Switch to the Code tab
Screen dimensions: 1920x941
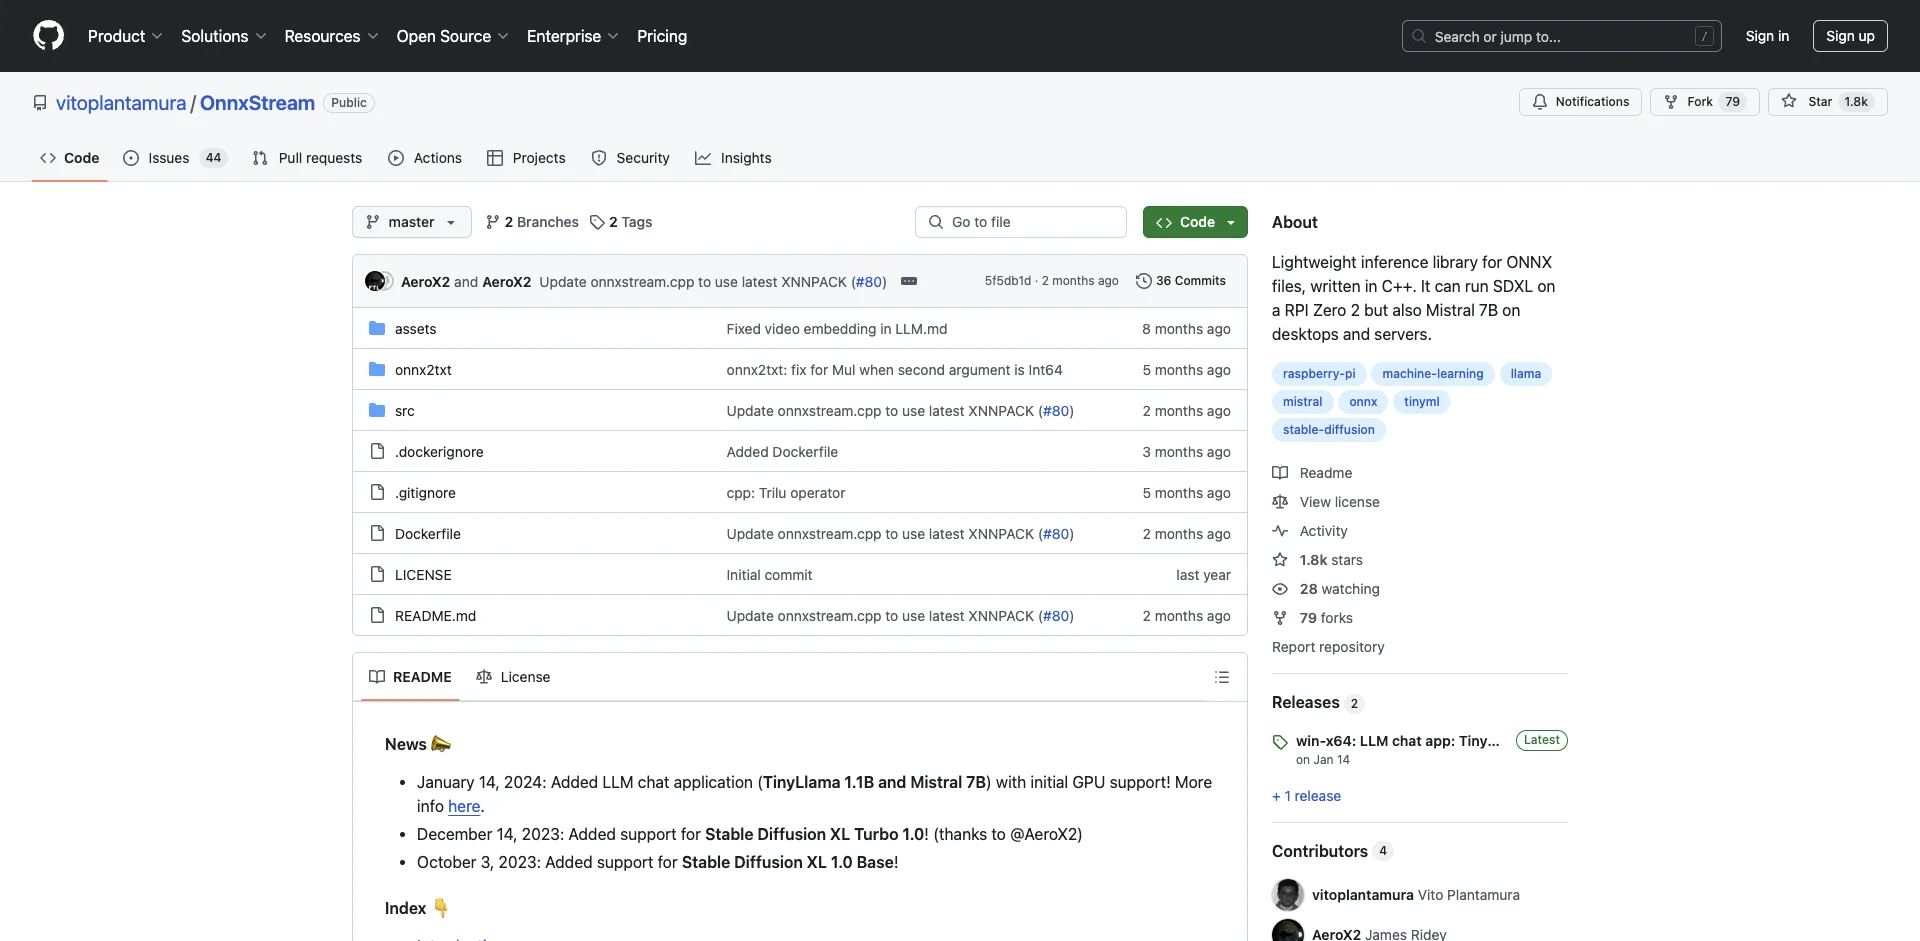coord(70,158)
